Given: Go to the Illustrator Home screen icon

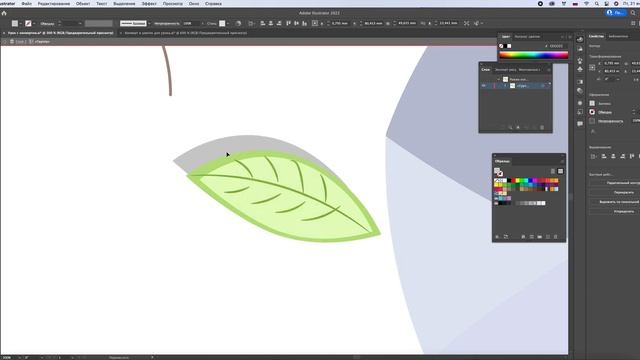Looking at the screenshot, I should [4, 13].
